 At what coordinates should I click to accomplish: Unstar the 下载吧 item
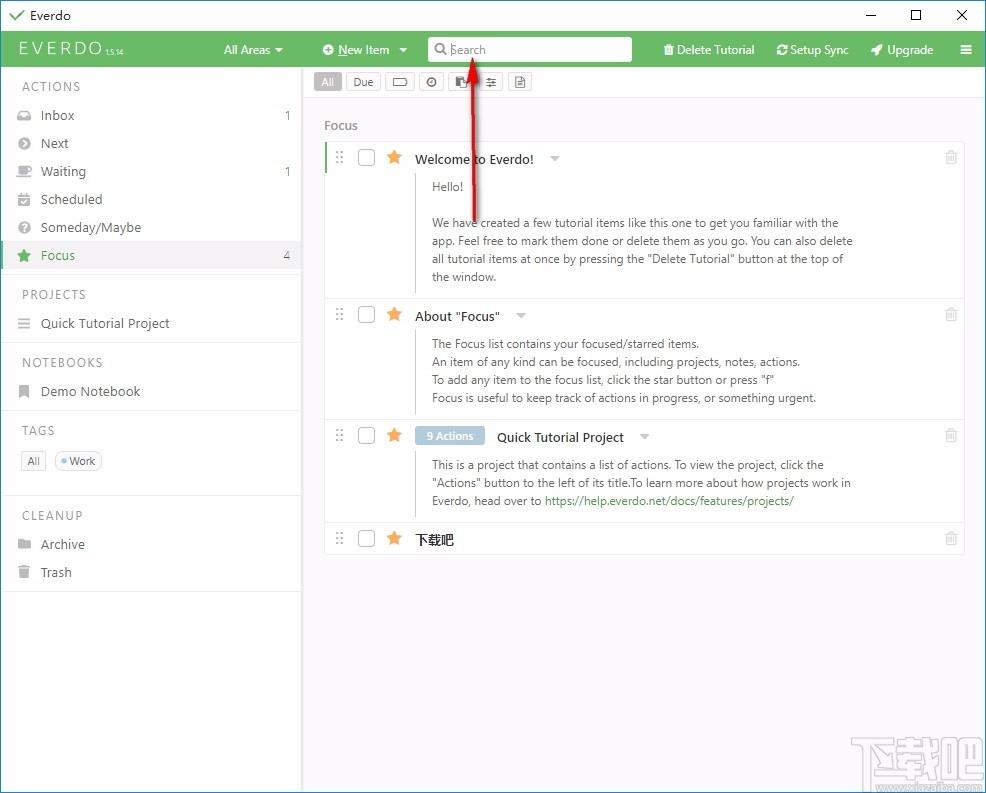(394, 538)
